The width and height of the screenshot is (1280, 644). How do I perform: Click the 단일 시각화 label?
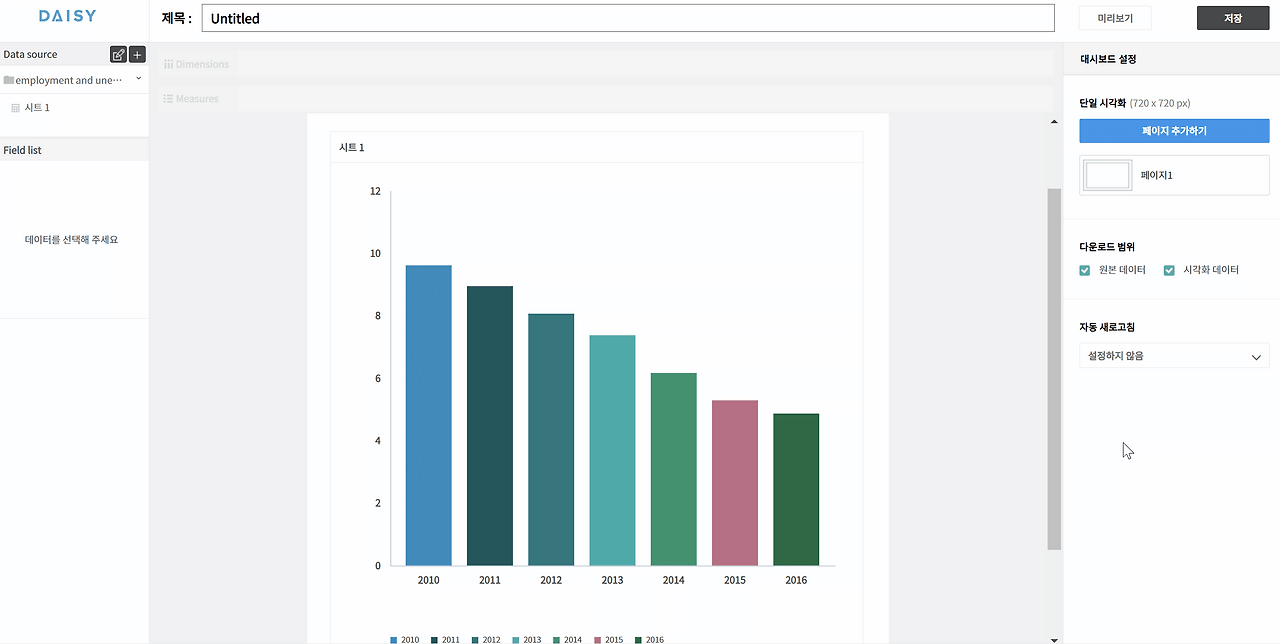[x=1103, y=103]
